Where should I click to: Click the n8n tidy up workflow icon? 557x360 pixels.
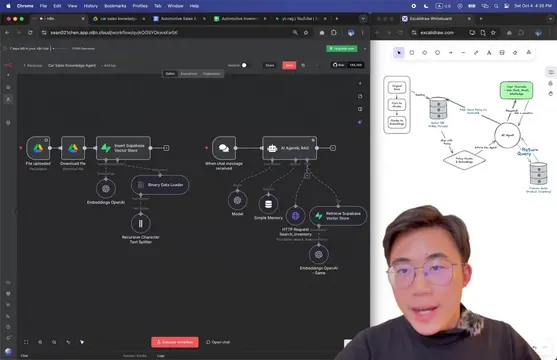[x=82, y=342]
